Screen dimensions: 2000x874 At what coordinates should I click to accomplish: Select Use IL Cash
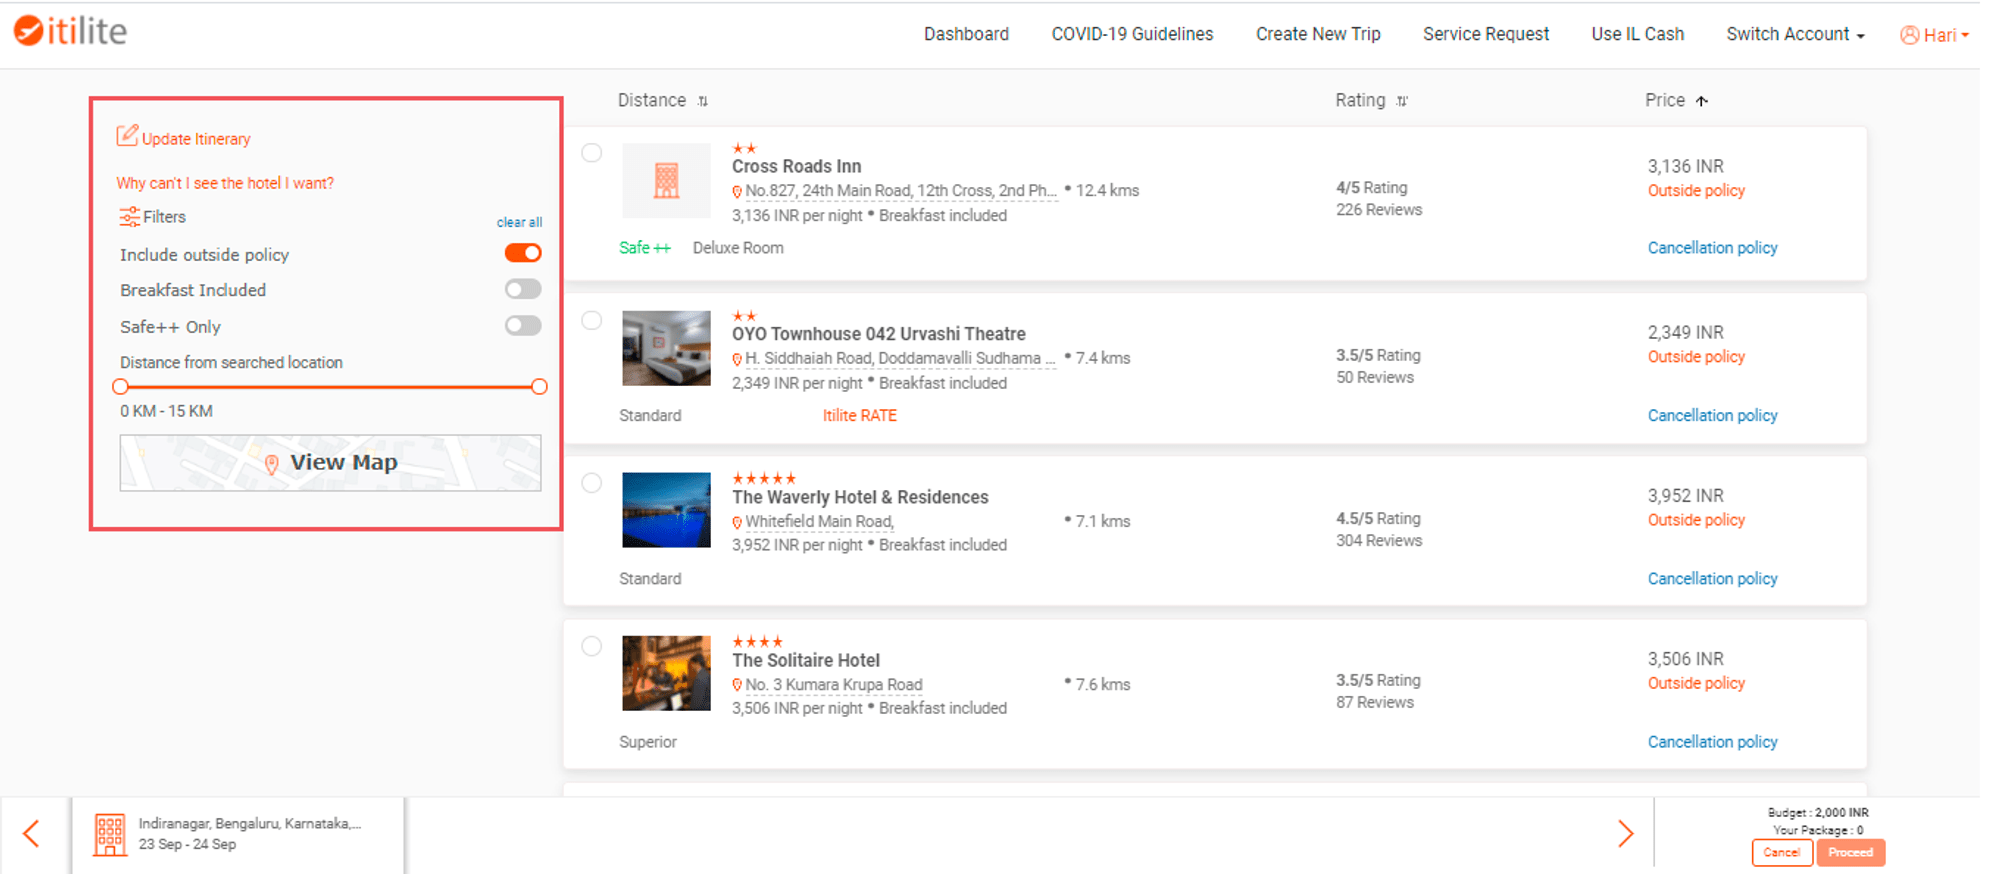pos(1638,34)
